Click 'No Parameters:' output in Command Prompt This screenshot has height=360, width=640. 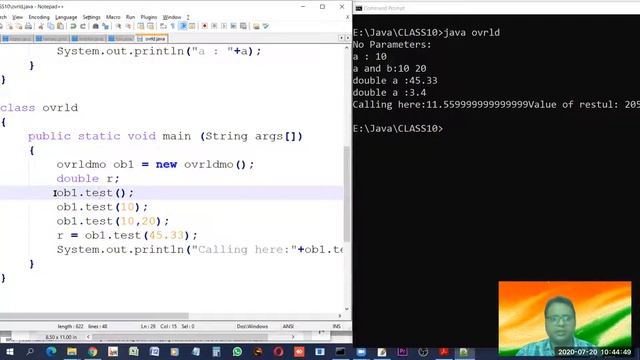392,44
